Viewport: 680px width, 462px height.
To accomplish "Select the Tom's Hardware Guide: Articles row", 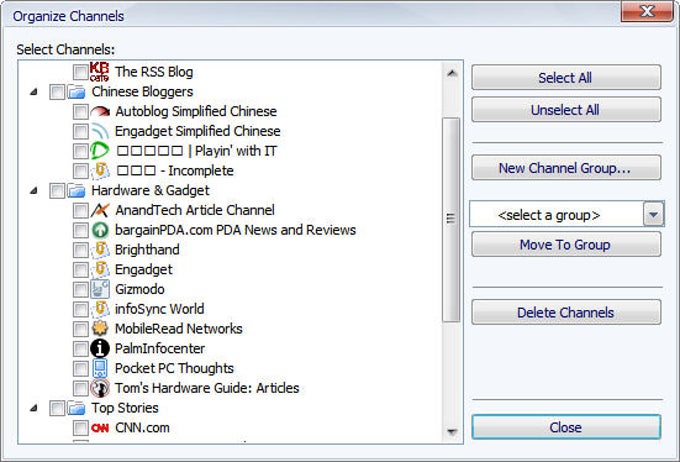I will pos(207,388).
